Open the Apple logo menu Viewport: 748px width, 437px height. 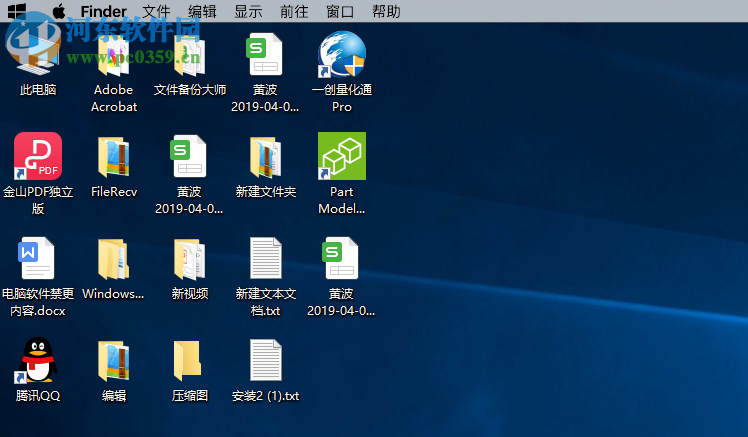(x=59, y=11)
